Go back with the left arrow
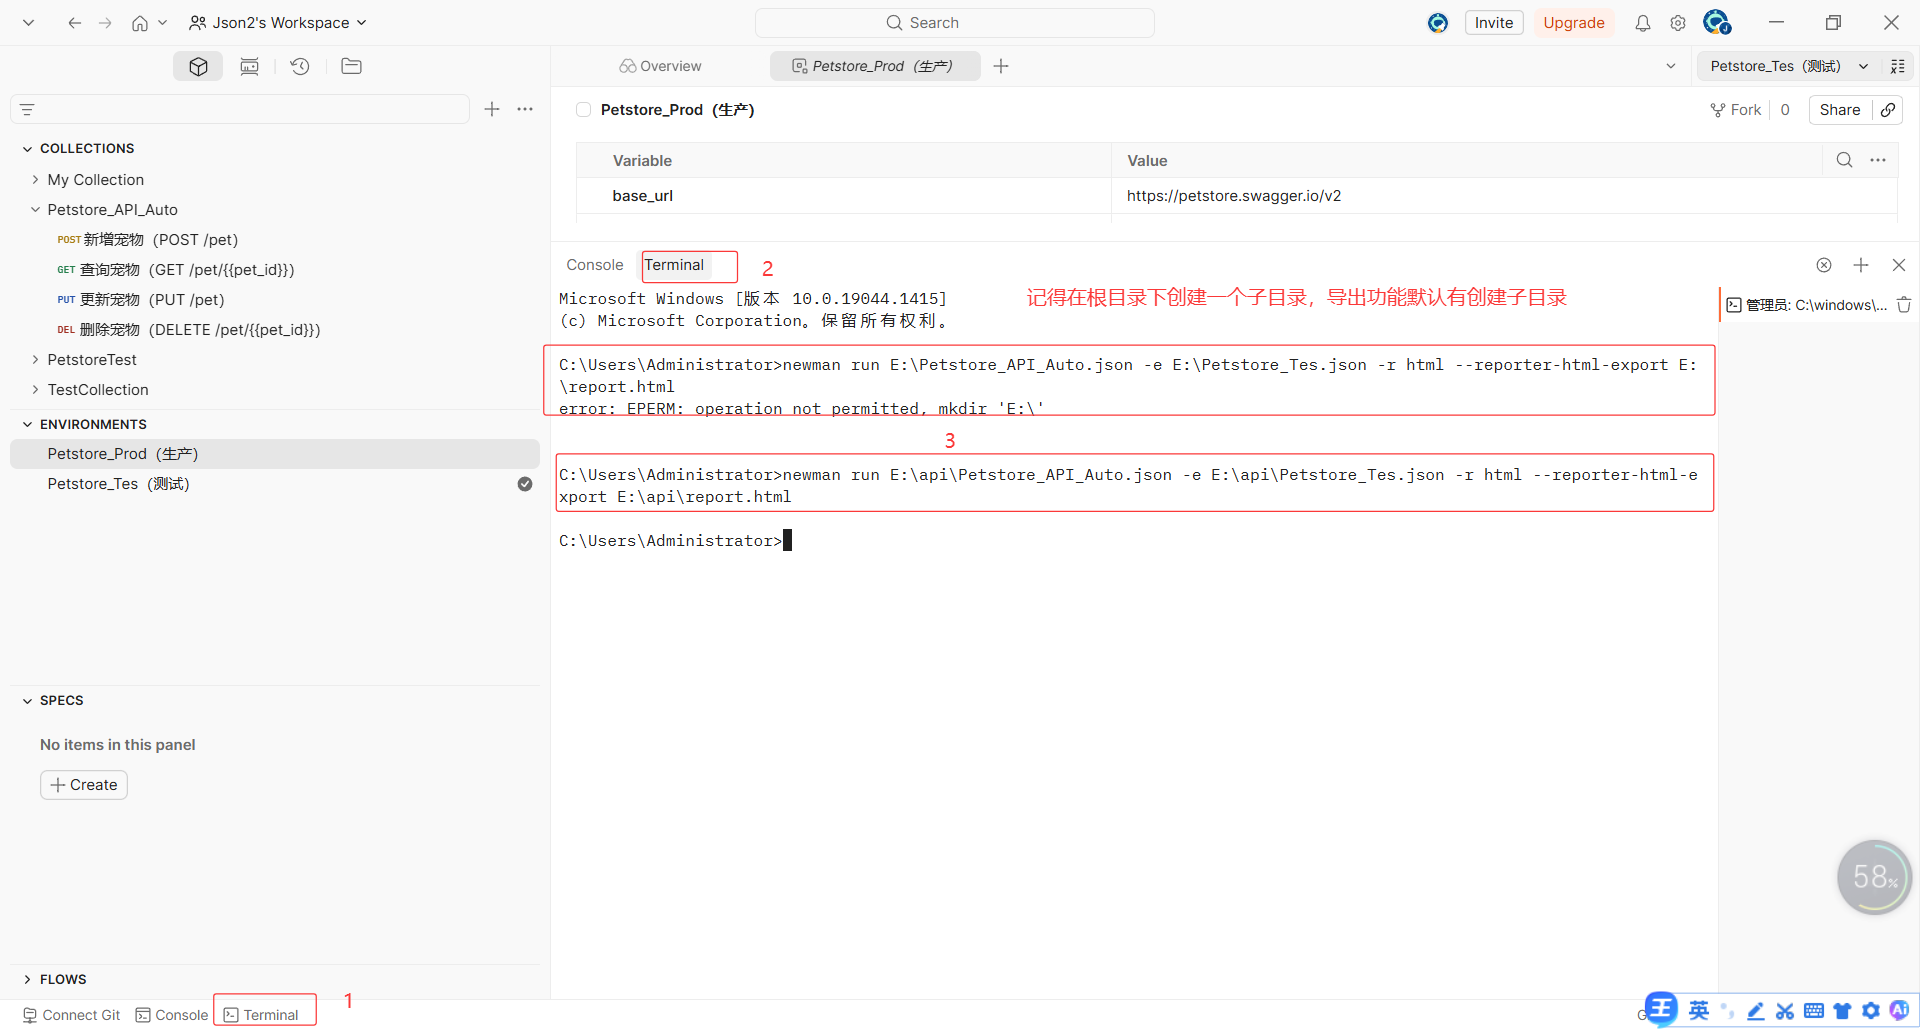Image resolution: width=1920 pixels, height=1030 pixels. point(74,23)
